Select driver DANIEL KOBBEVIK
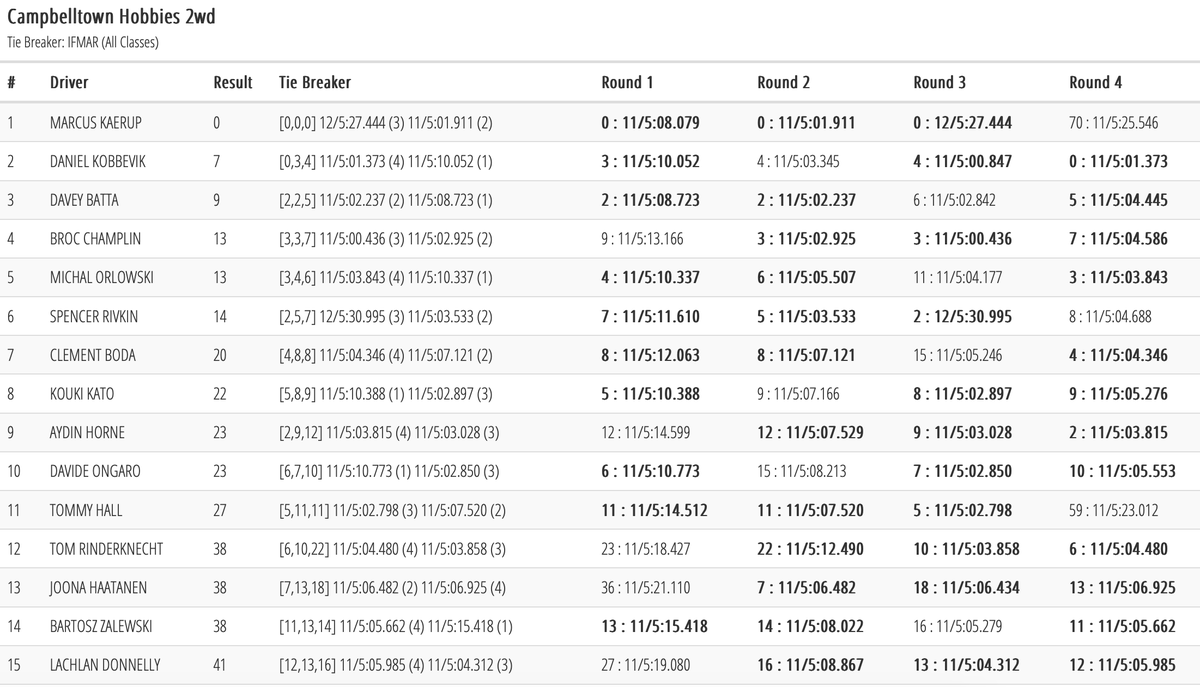This screenshot has height=687, width=1200. (x=98, y=161)
